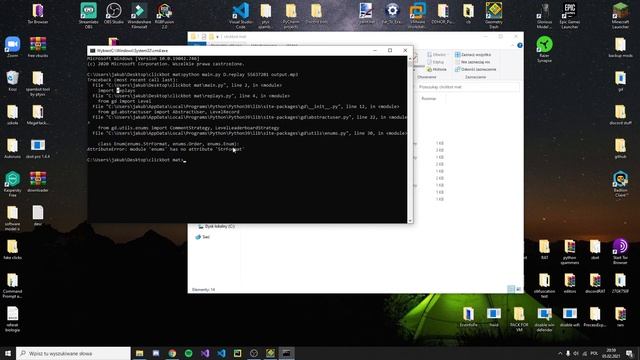The image size is (640, 360).
Task: Open Visual Studio Code from taskbar
Action: pyautogui.click(x=221, y=353)
